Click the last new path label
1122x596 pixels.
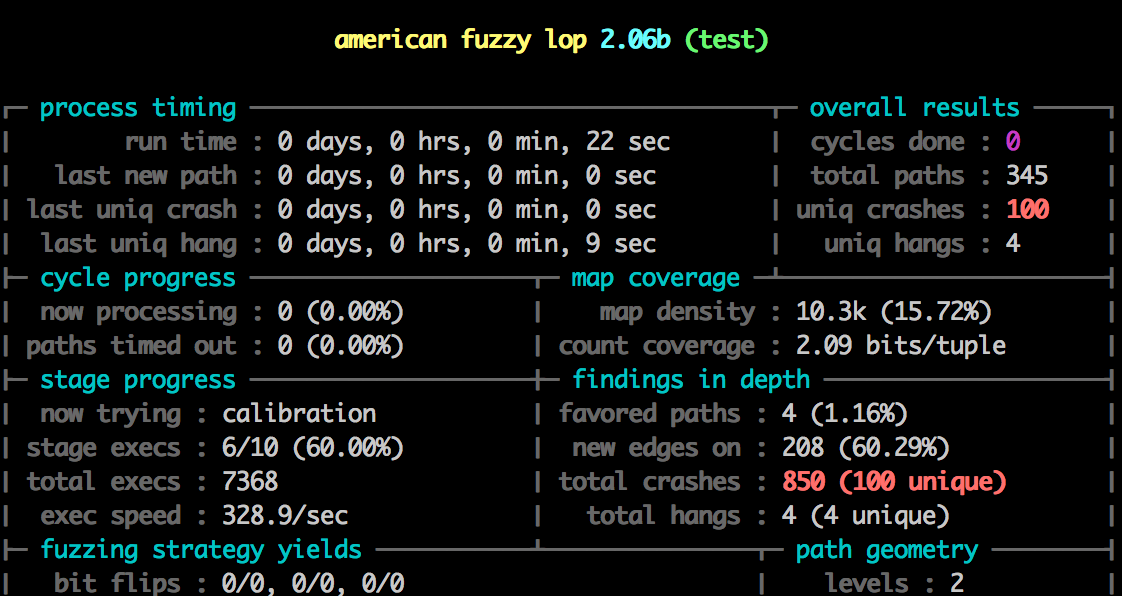tap(146, 176)
